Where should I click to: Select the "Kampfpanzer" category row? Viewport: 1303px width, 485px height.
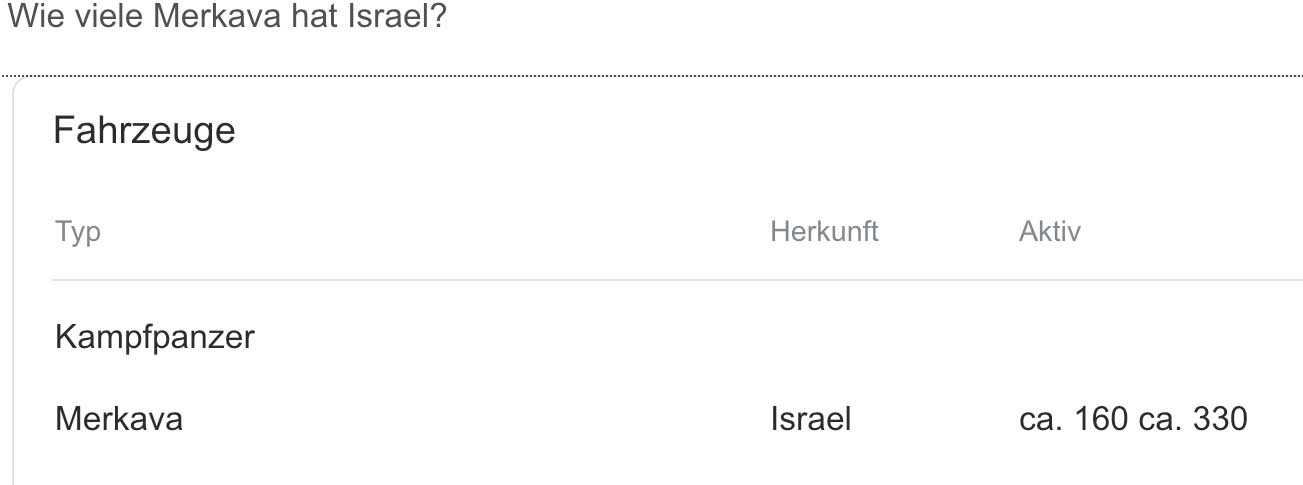click(155, 338)
